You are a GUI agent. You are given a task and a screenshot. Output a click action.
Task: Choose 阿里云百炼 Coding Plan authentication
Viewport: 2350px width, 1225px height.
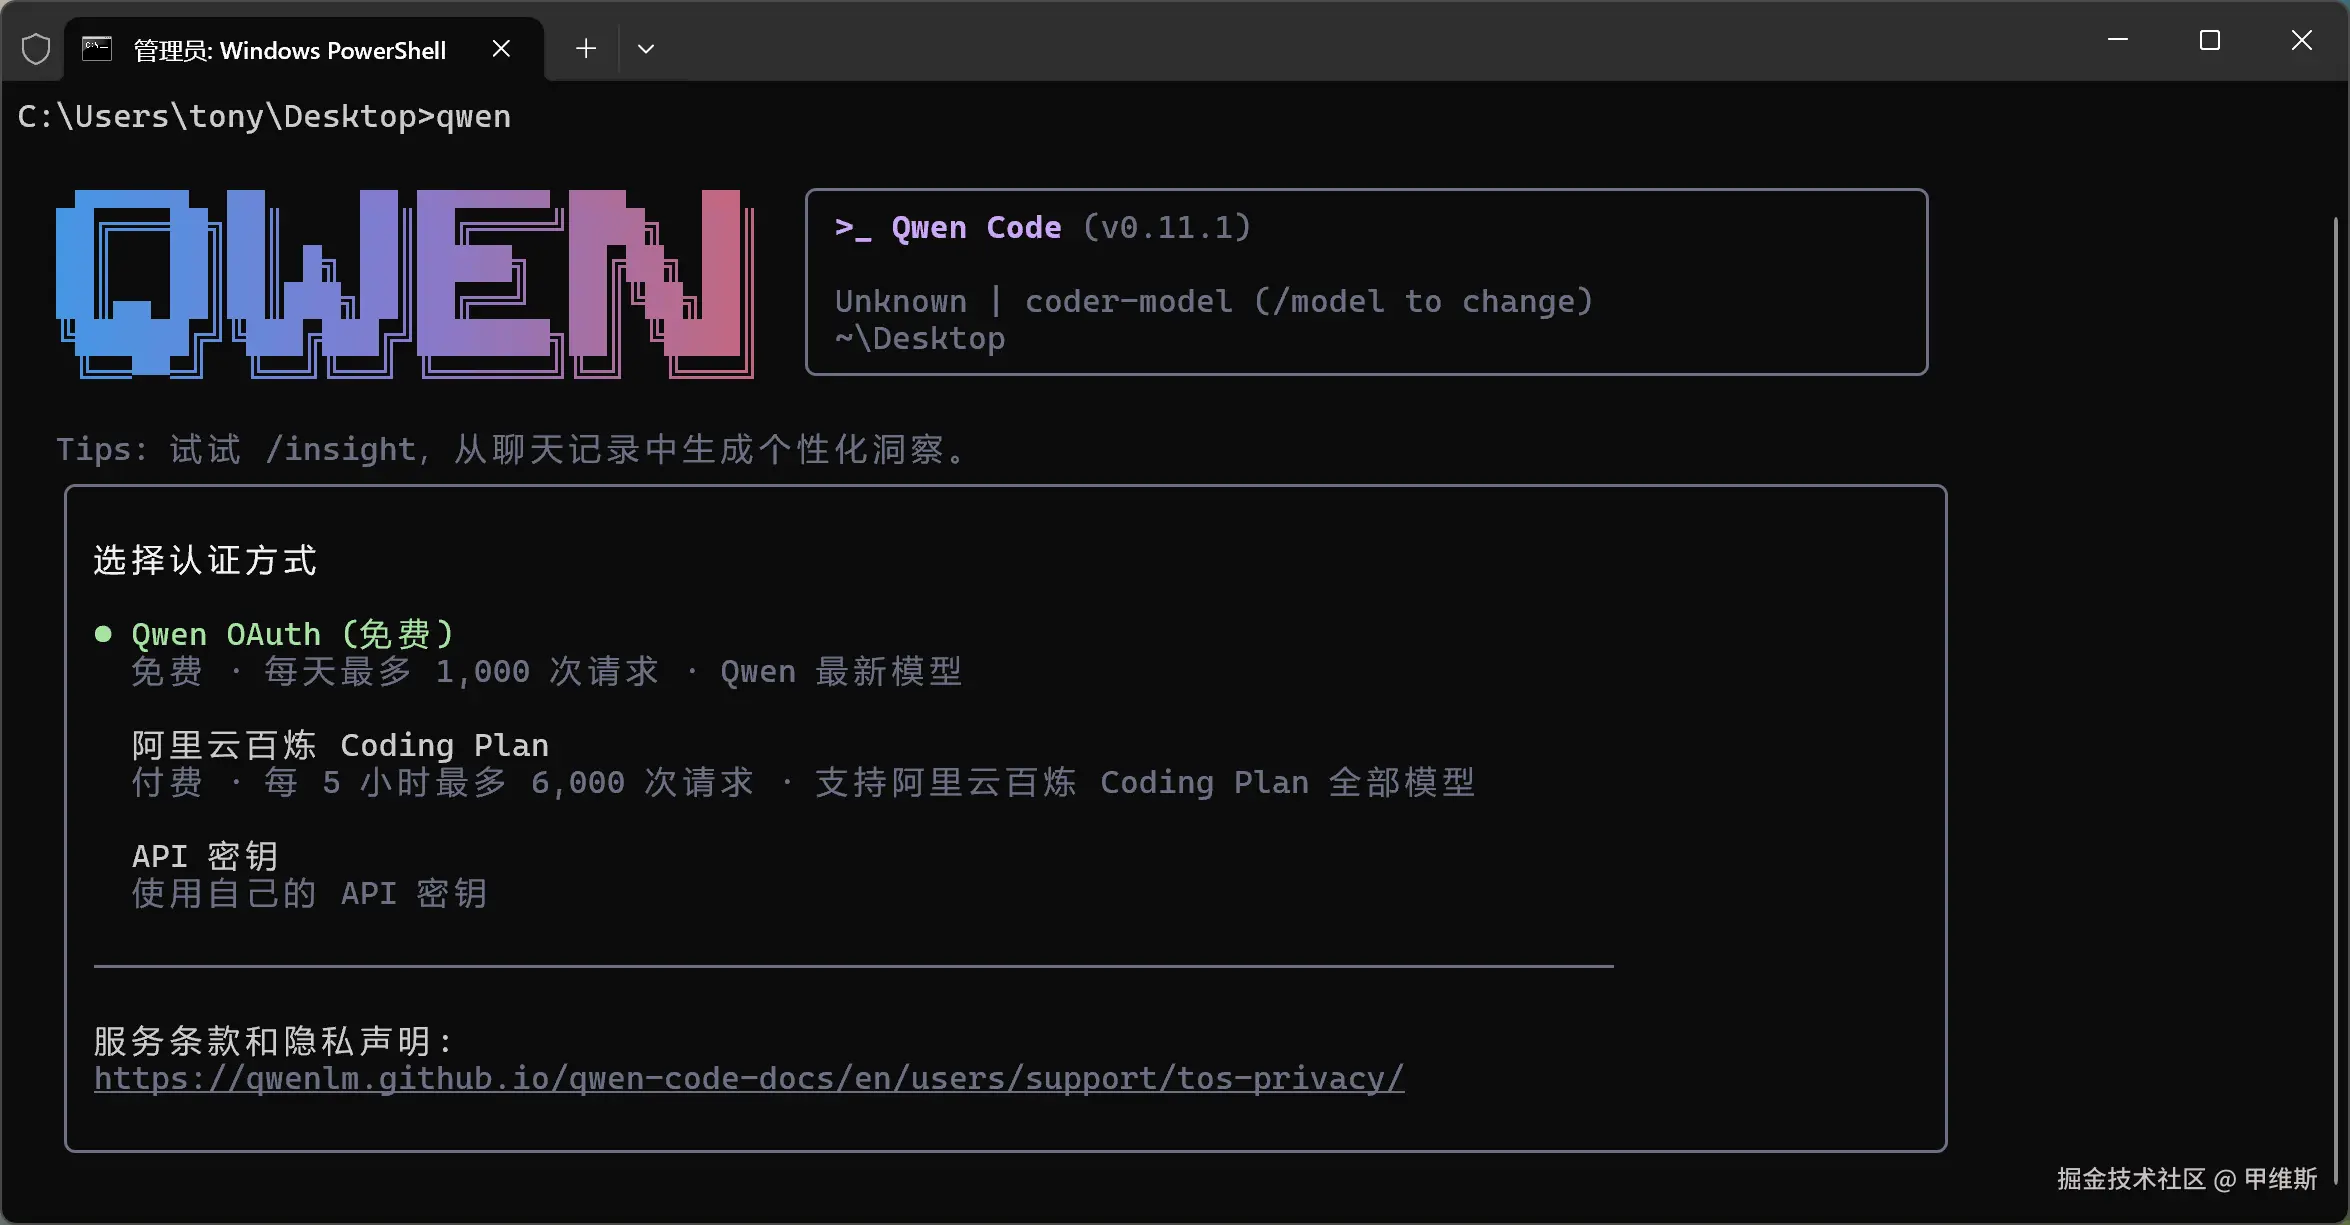tap(340, 746)
